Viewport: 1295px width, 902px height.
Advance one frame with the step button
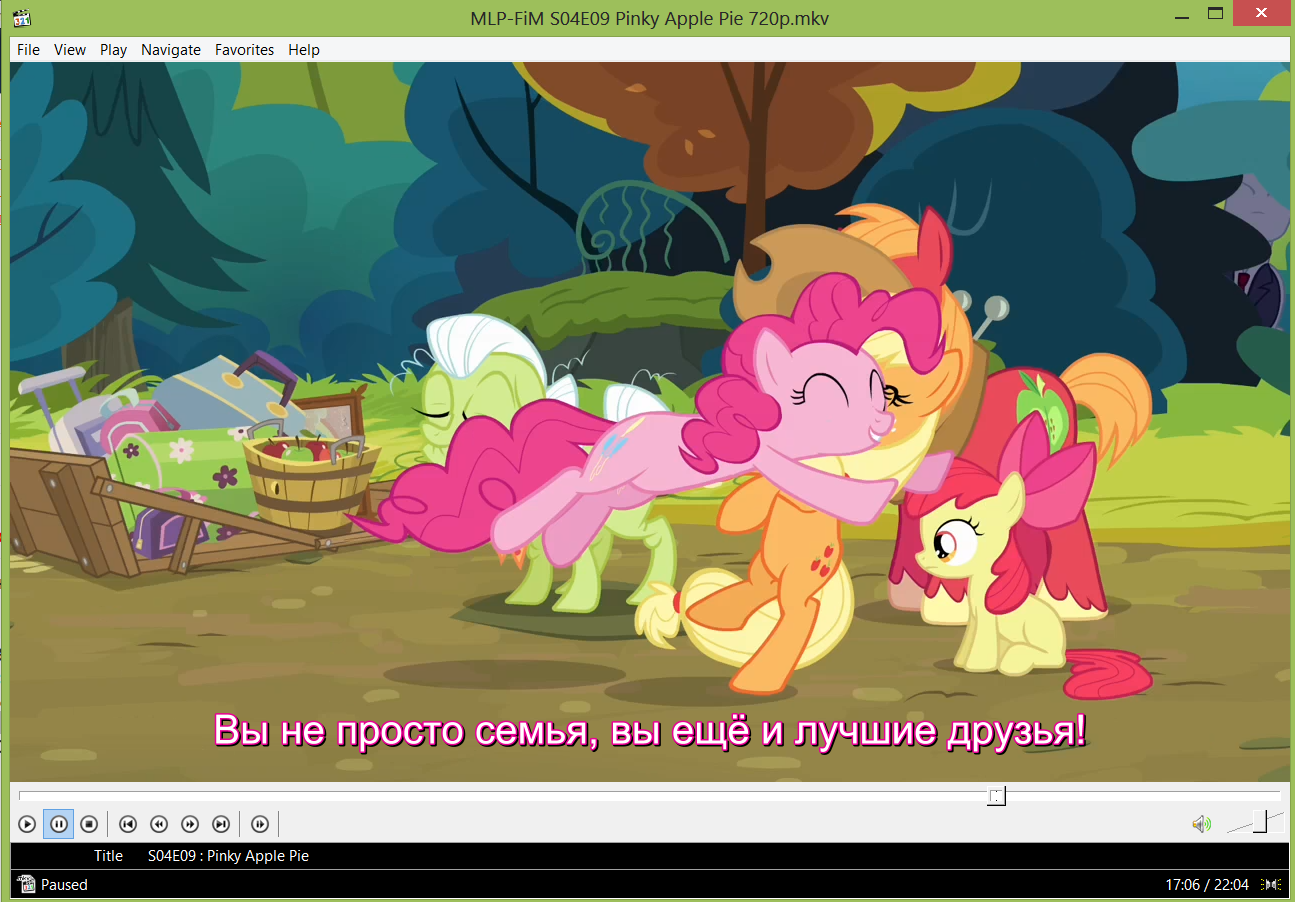260,824
